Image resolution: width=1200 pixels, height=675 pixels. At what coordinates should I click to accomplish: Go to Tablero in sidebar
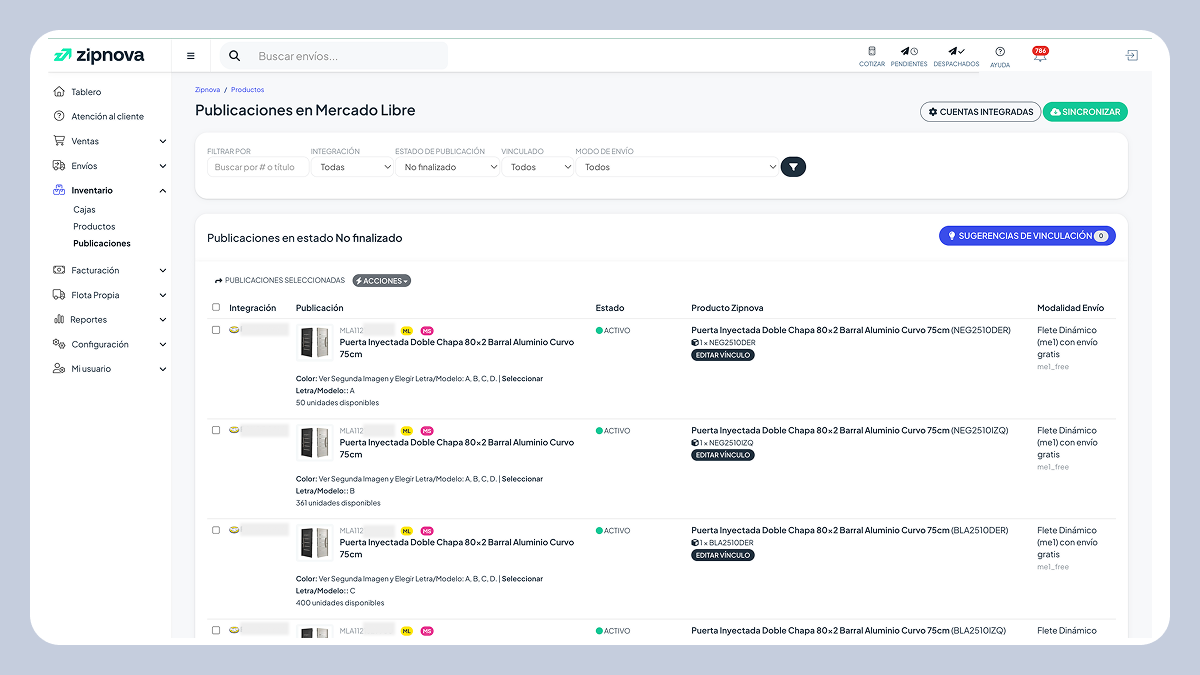[86, 92]
